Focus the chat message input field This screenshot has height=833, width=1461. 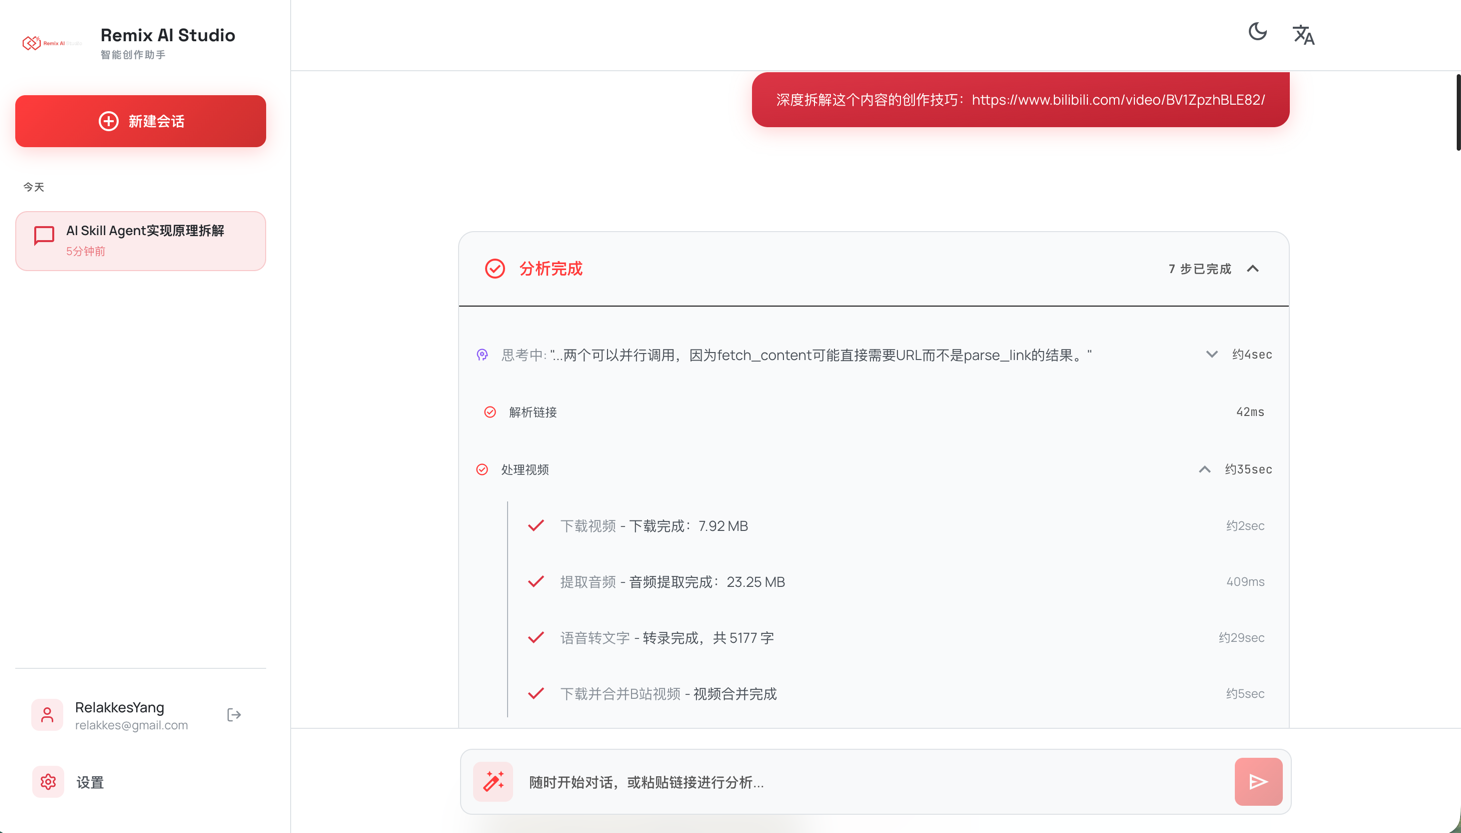875,782
